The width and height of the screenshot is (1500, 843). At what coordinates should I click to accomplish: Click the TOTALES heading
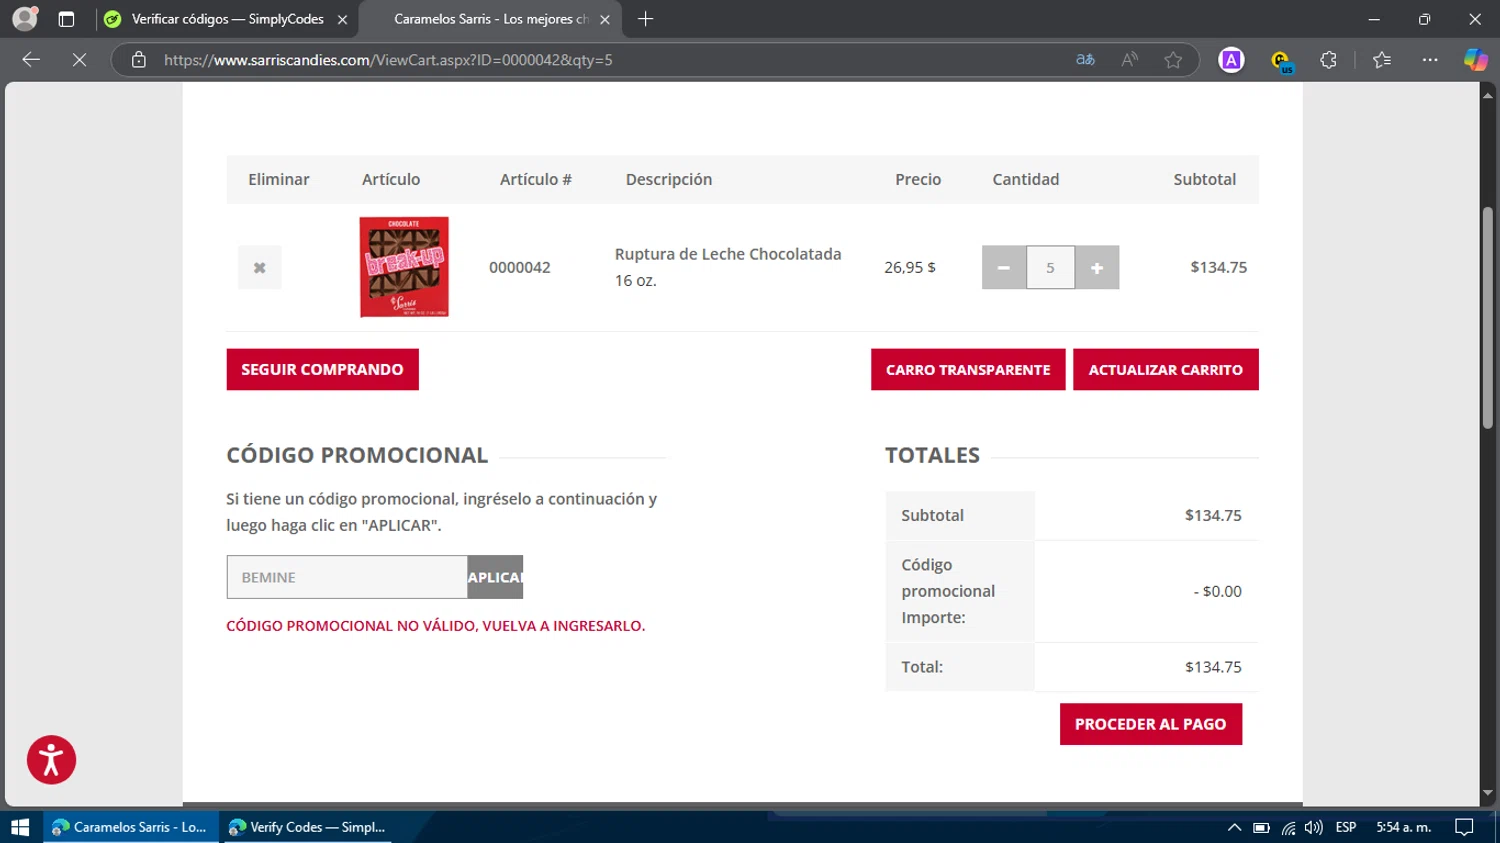(932, 455)
